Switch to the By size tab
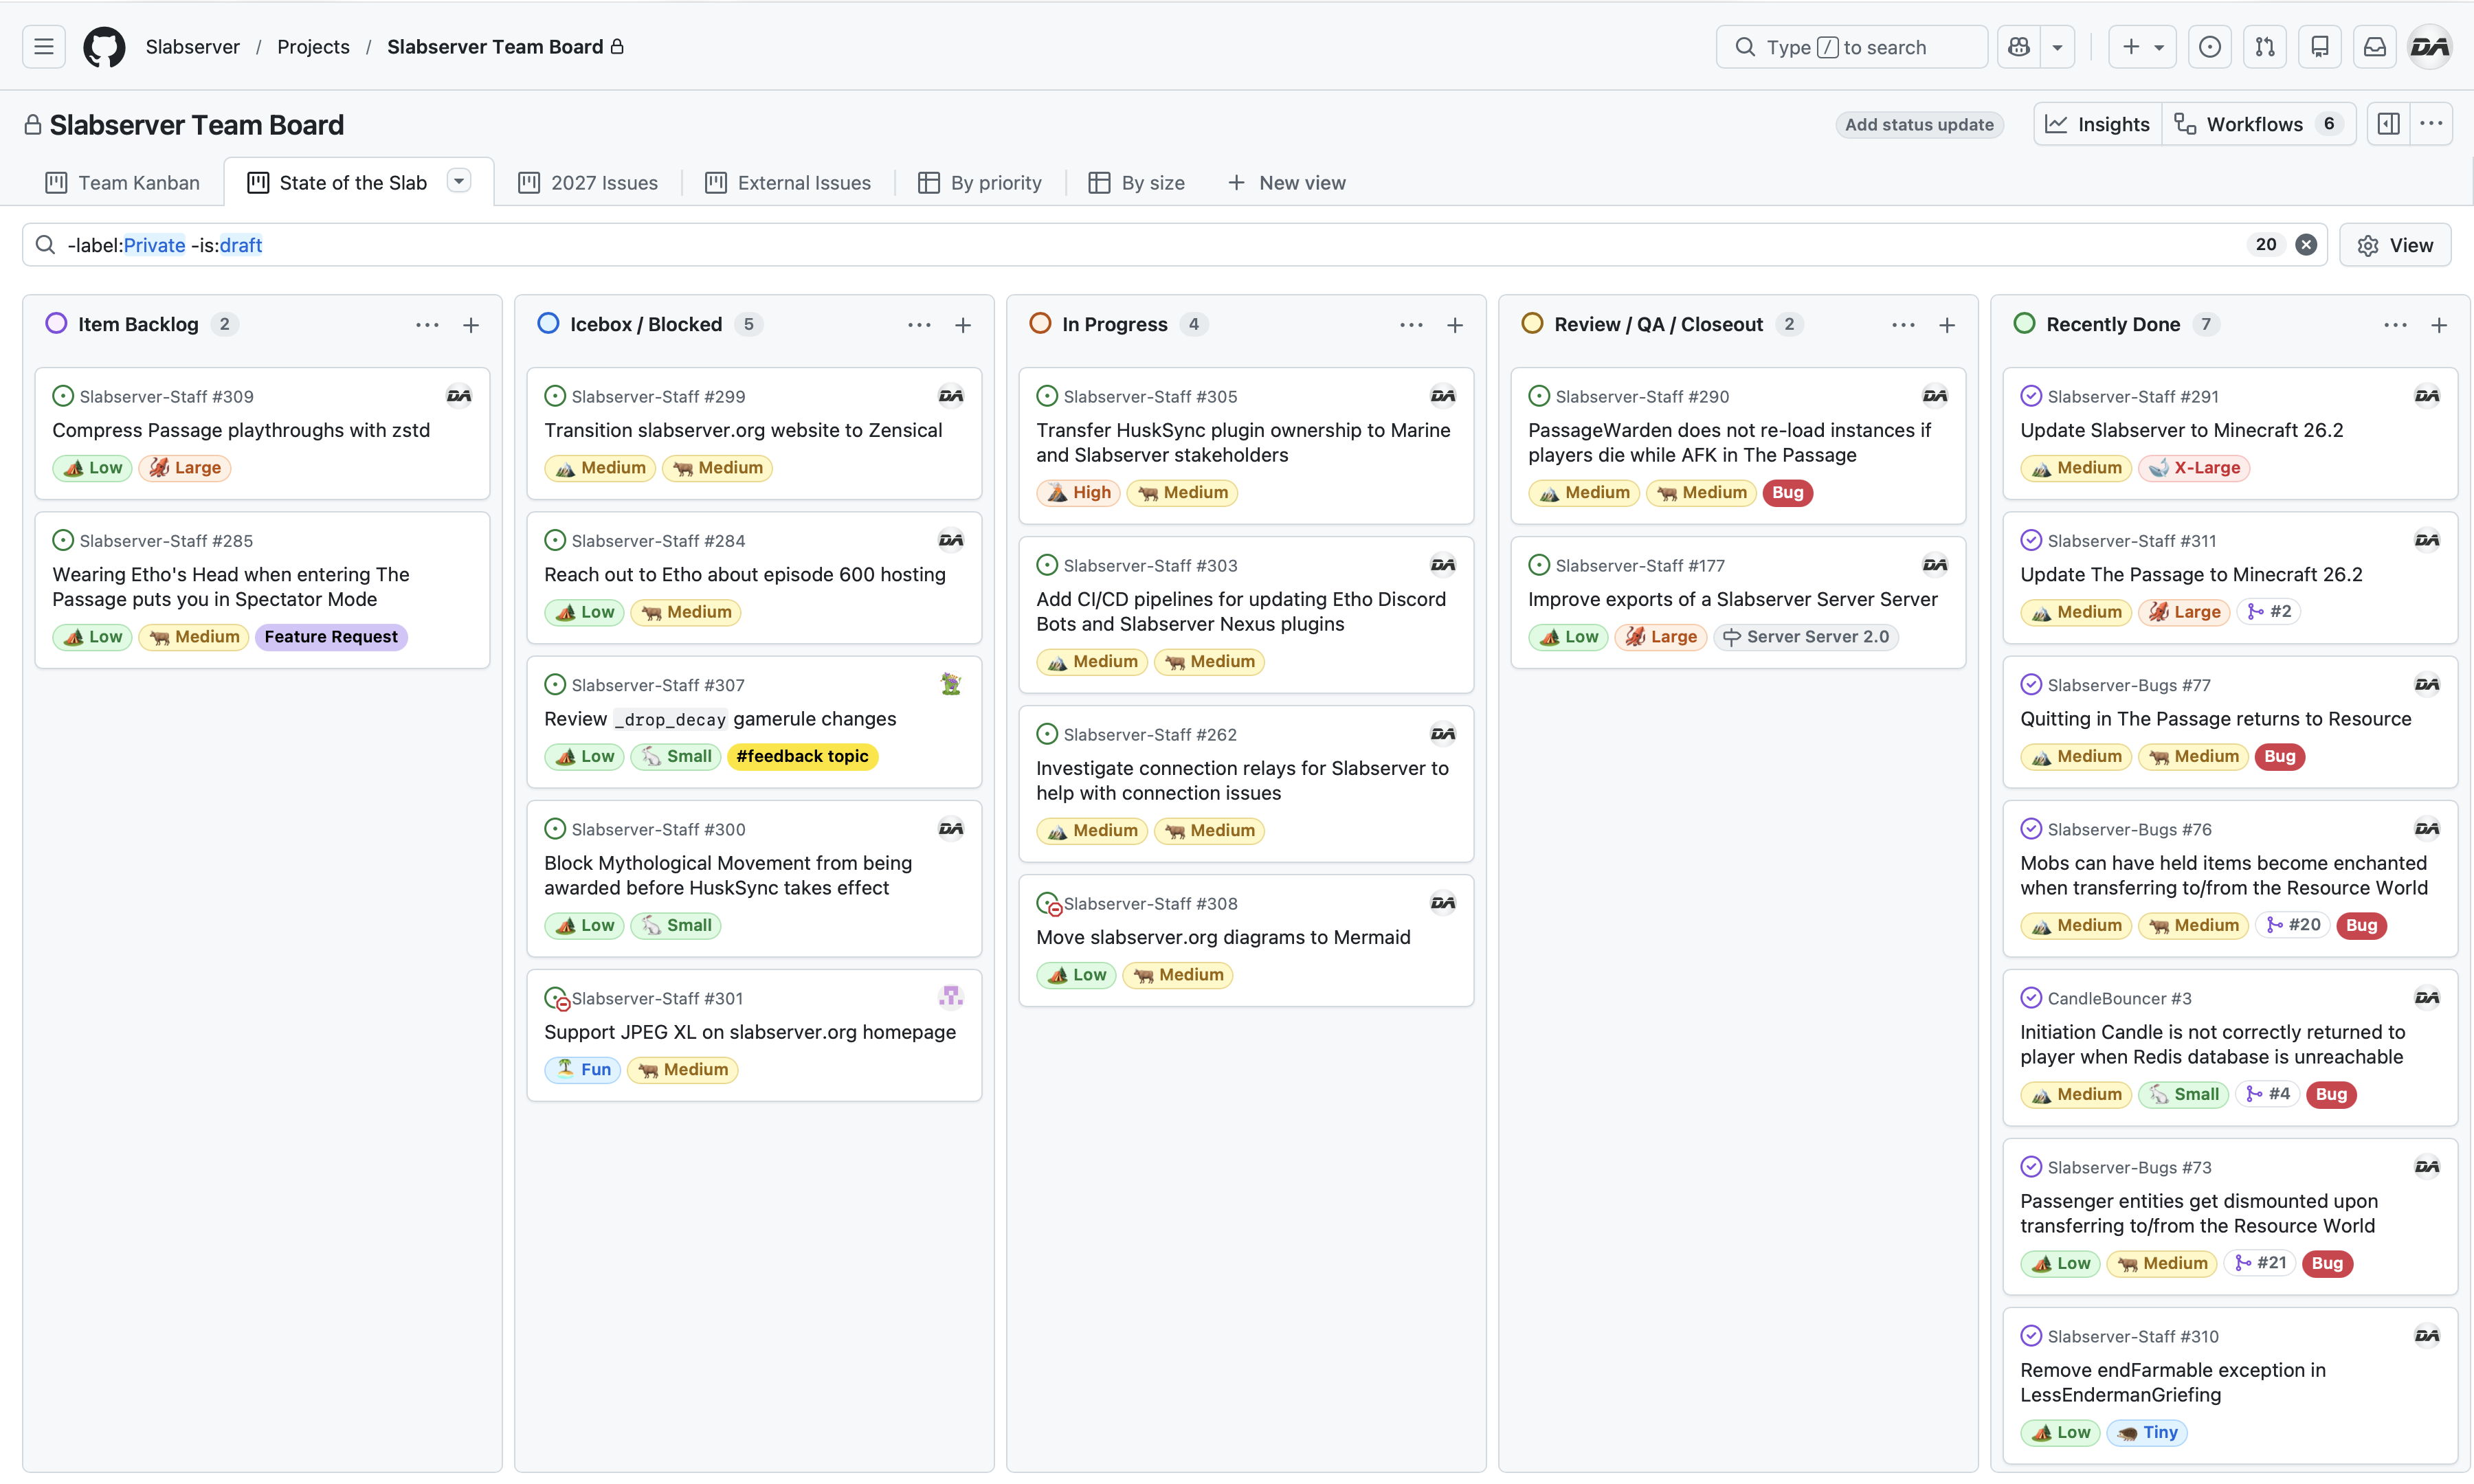This screenshot has width=2474, height=1484. pyautogui.click(x=1137, y=183)
